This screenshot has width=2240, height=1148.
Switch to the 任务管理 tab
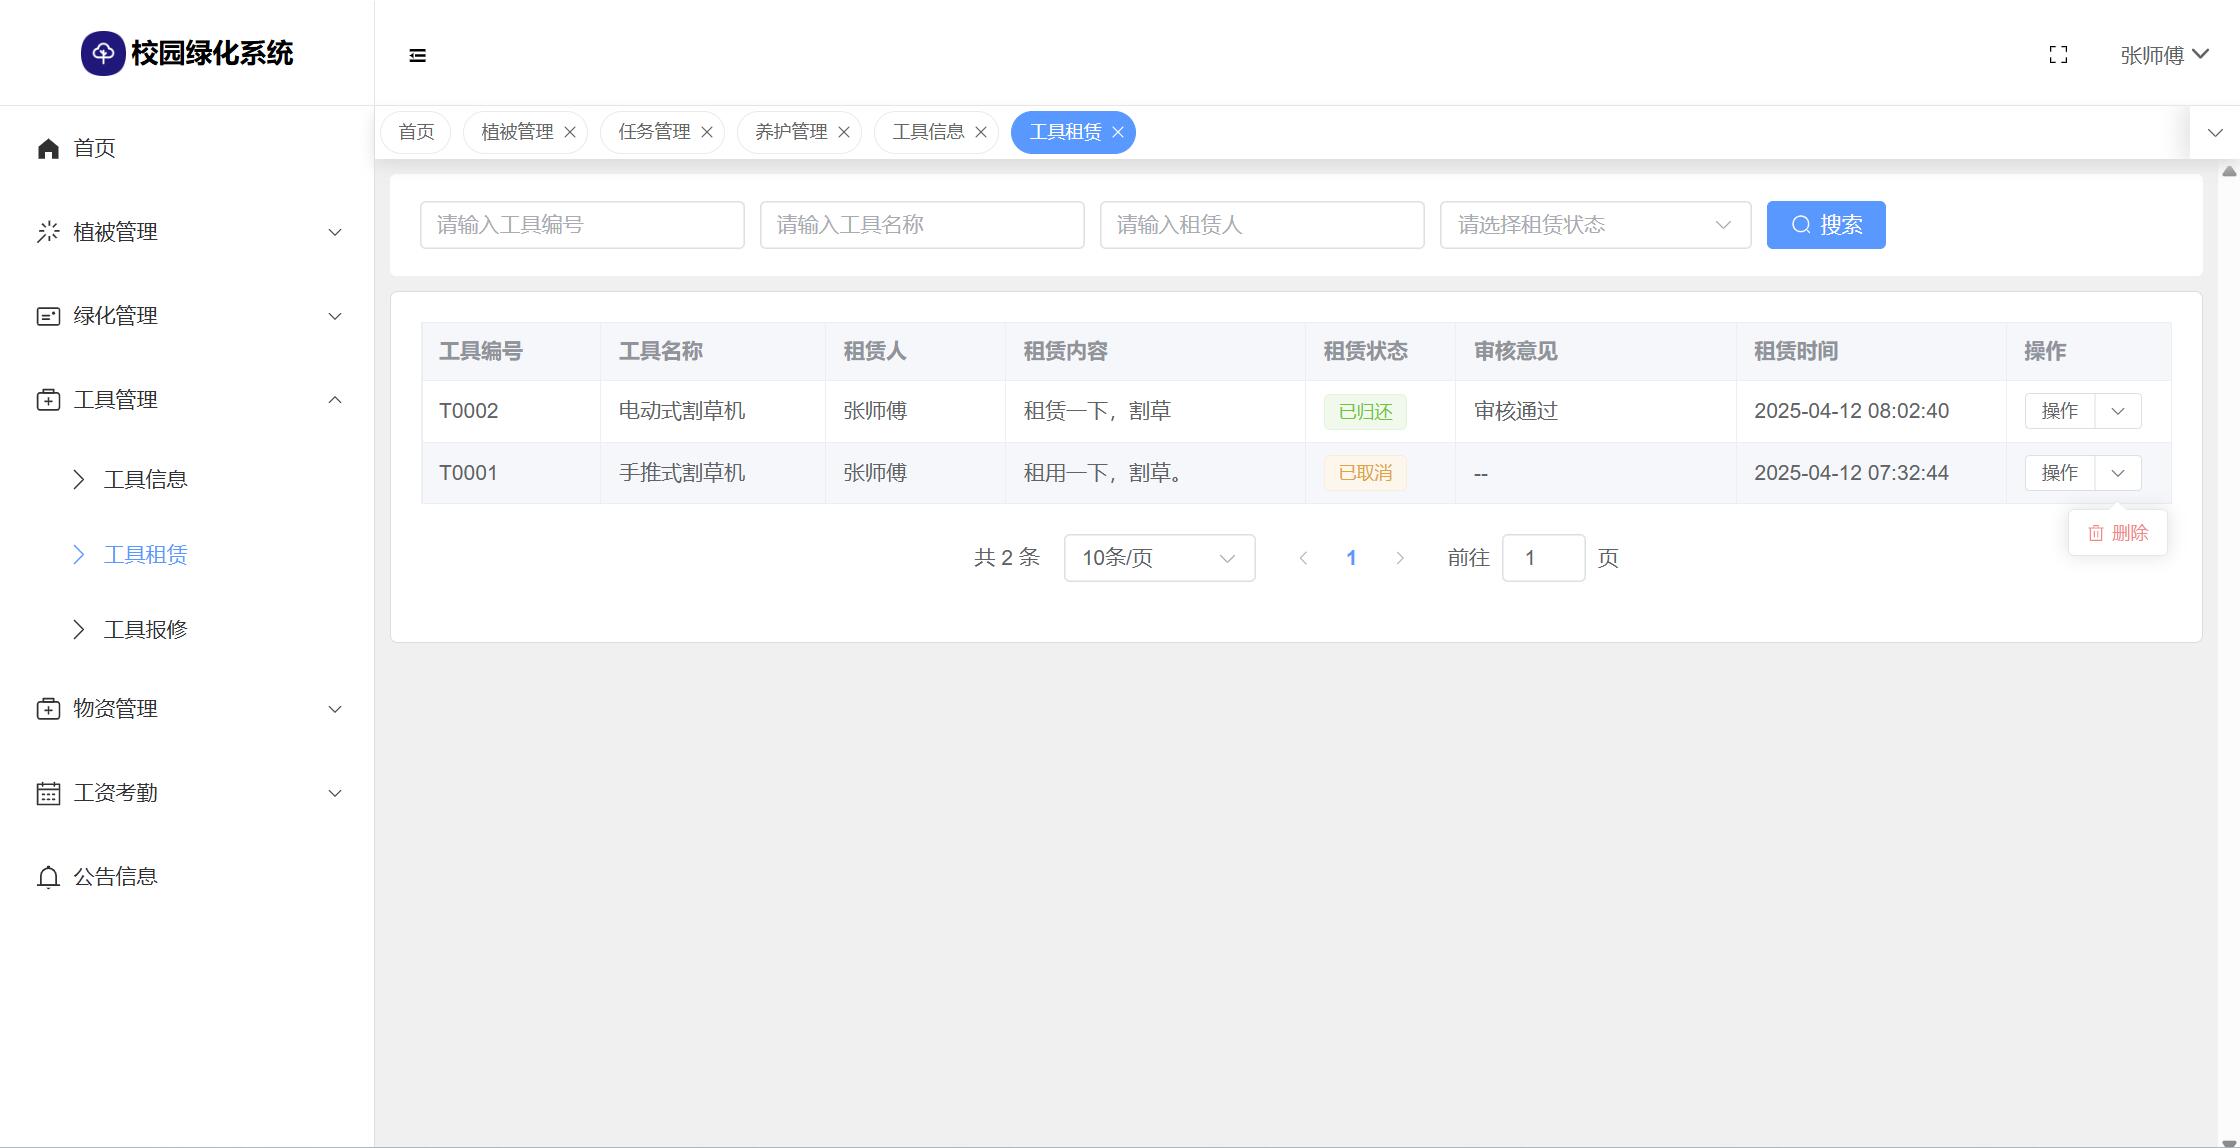point(654,132)
